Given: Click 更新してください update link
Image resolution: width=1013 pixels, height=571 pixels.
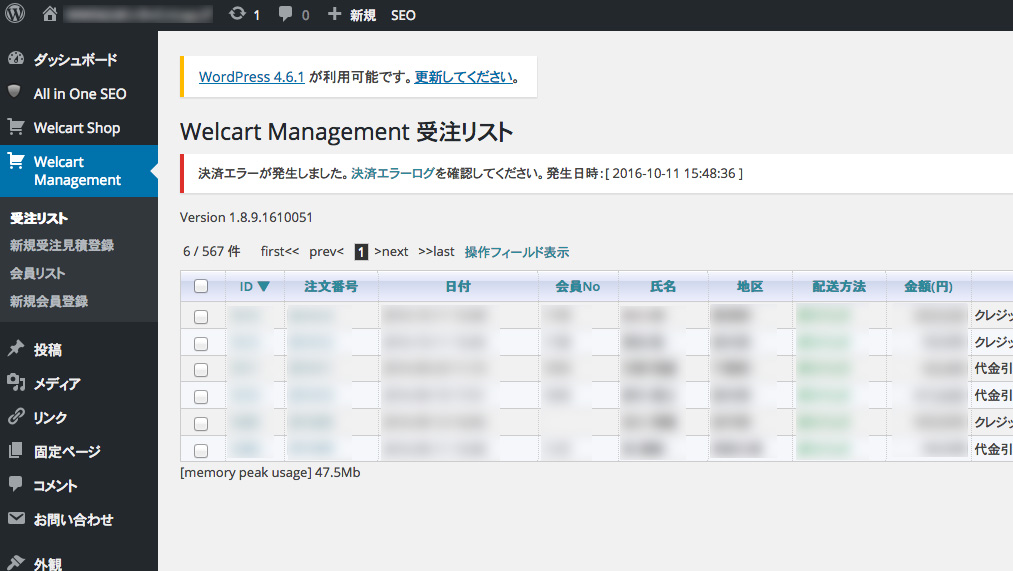Looking at the screenshot, I should [464, 77].
